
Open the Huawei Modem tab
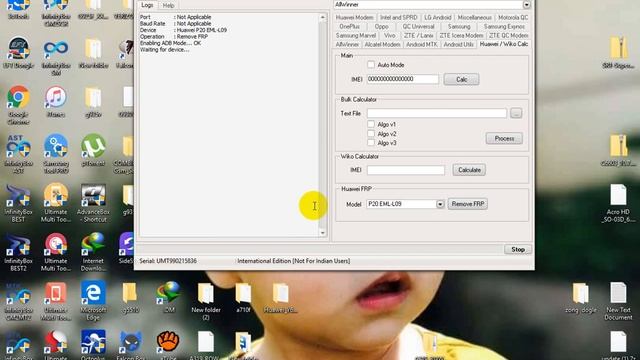coord(354,18)
